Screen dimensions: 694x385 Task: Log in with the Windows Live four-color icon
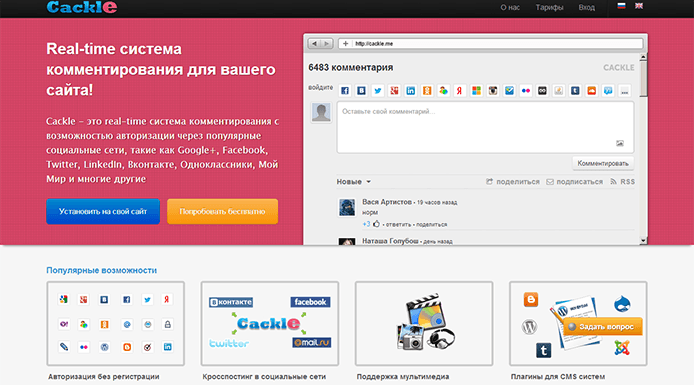point(476,91)
